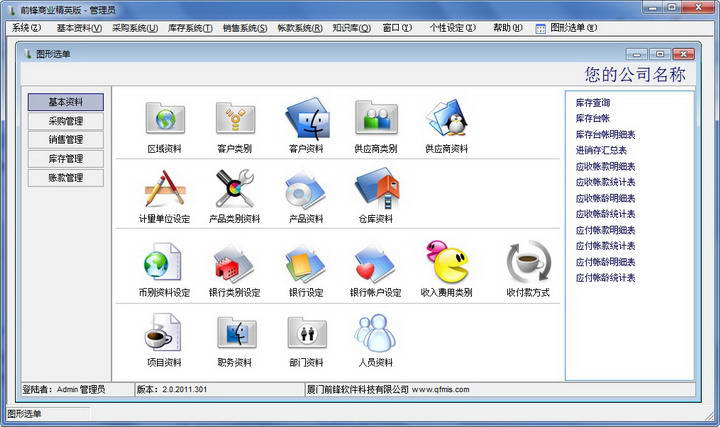This screenshot has width=720, height=427.
Task: Open the 系统 menu
Action: pos(27,28)
